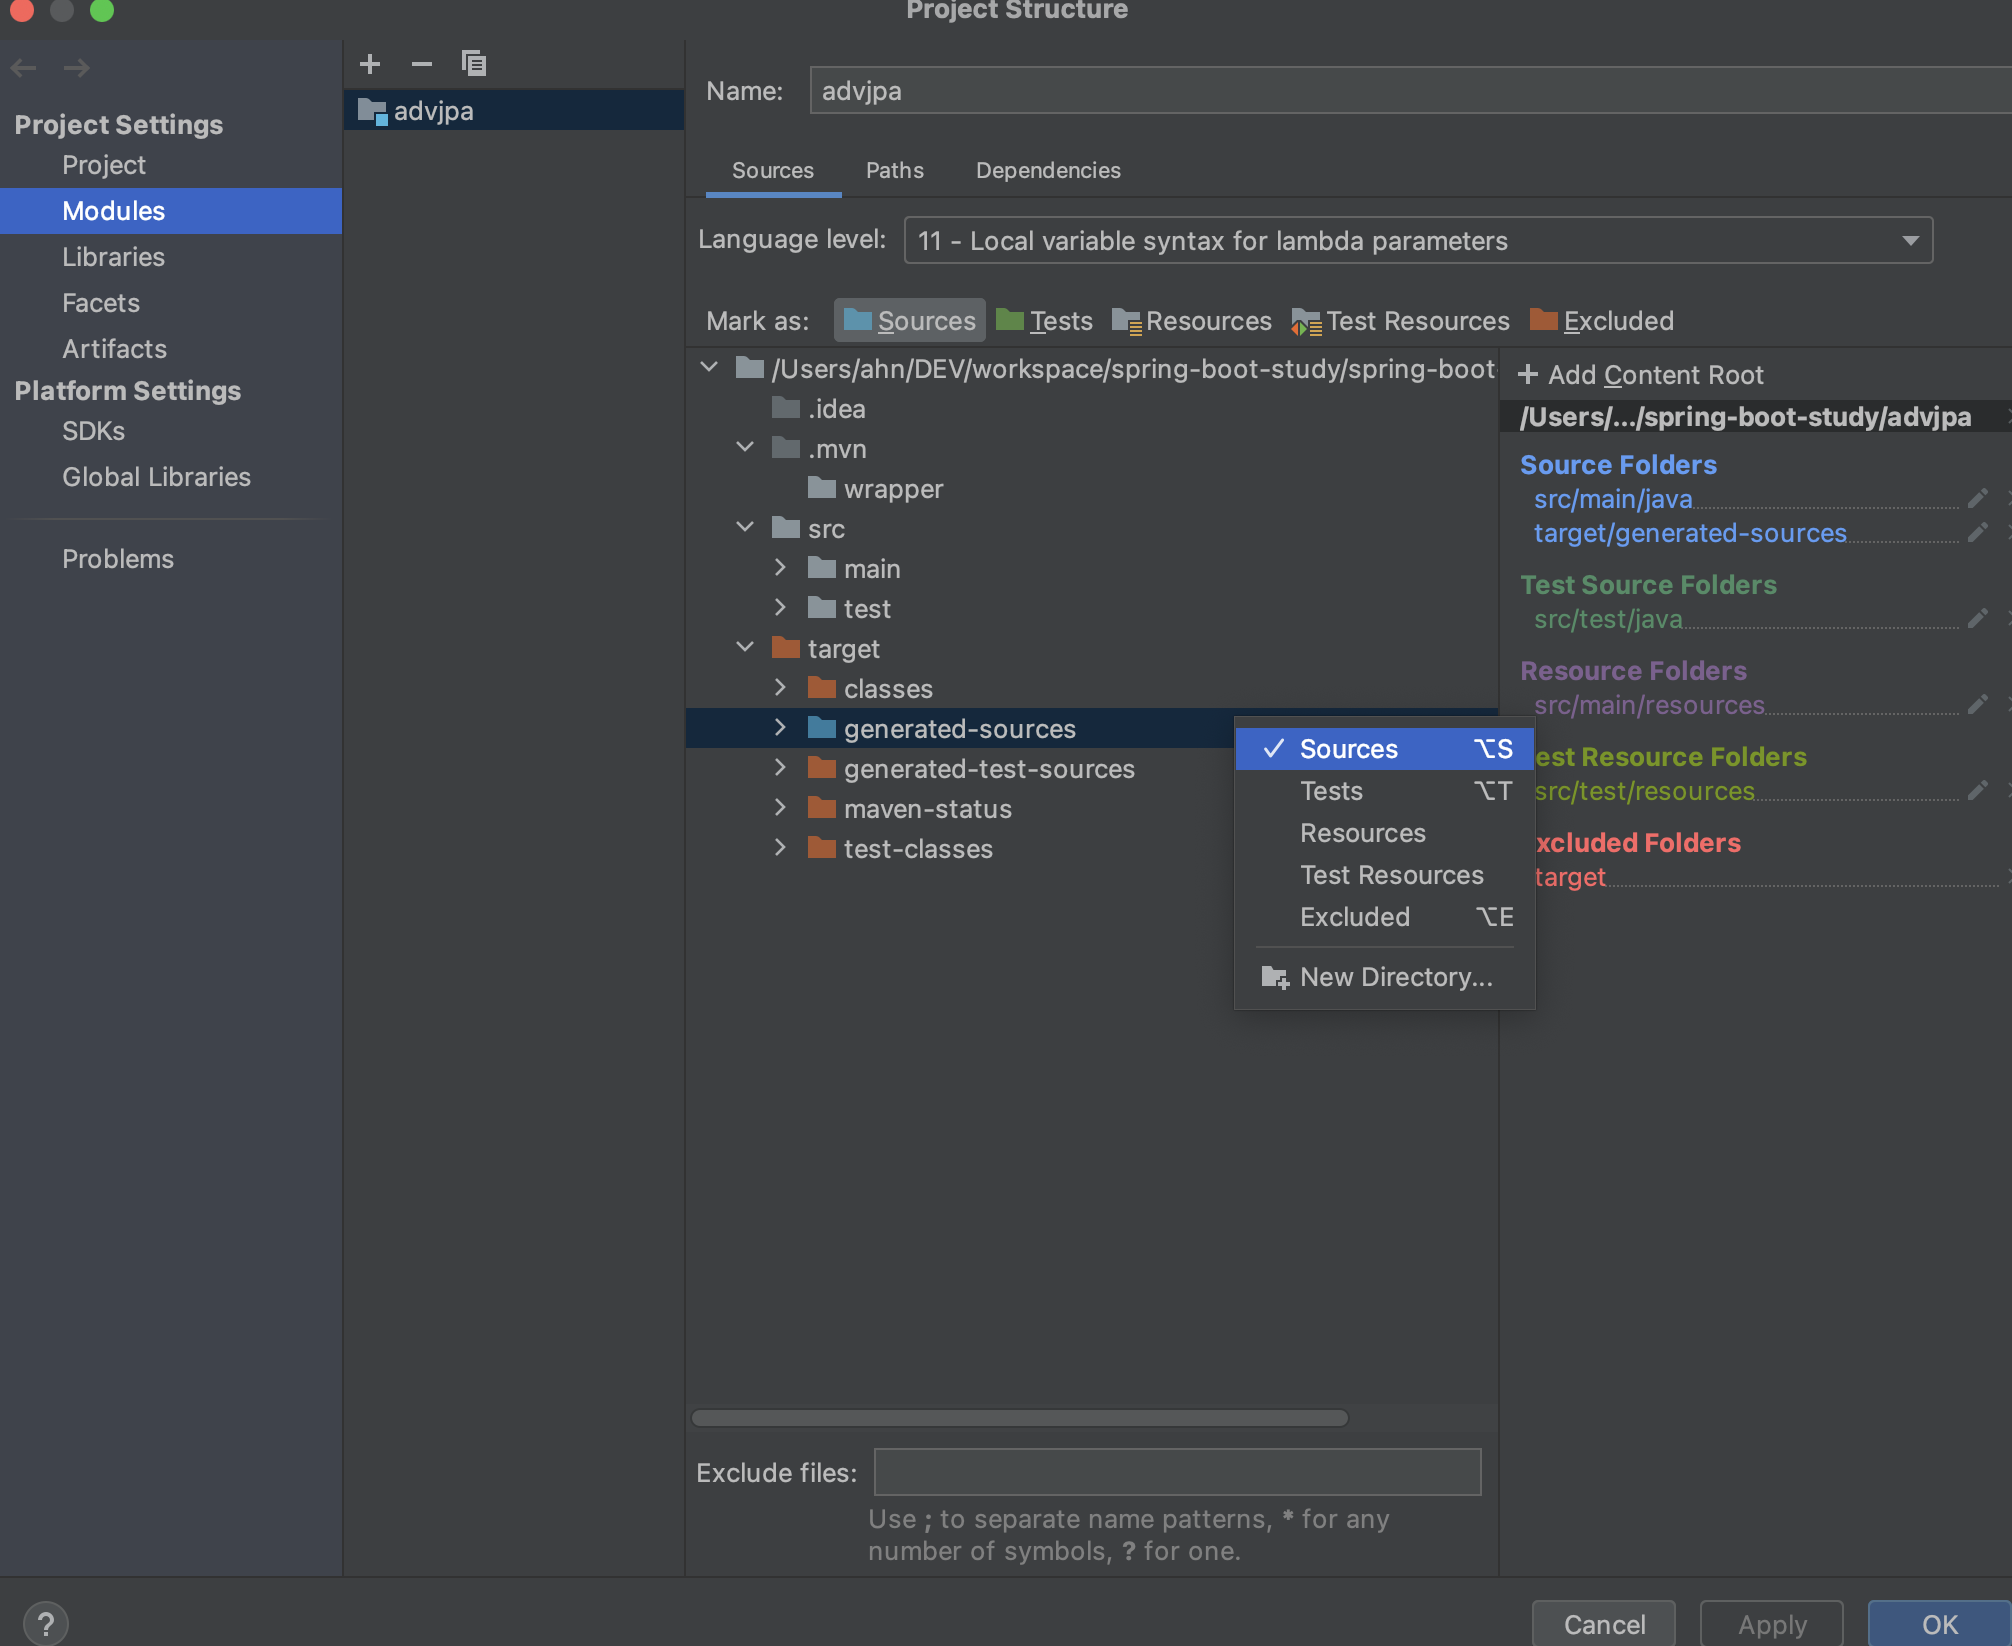The height and width of the screenshot is (1646, 2012).
Task: Collapse the target folder node
Action: 745,648
